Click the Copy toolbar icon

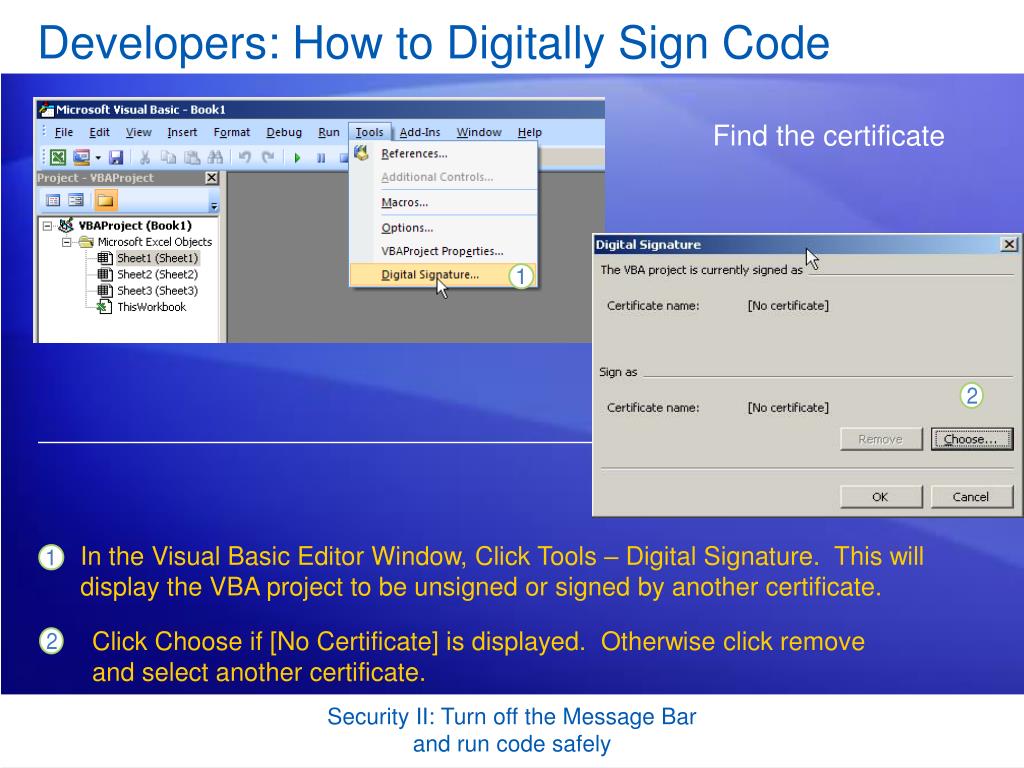click(168, 157)
